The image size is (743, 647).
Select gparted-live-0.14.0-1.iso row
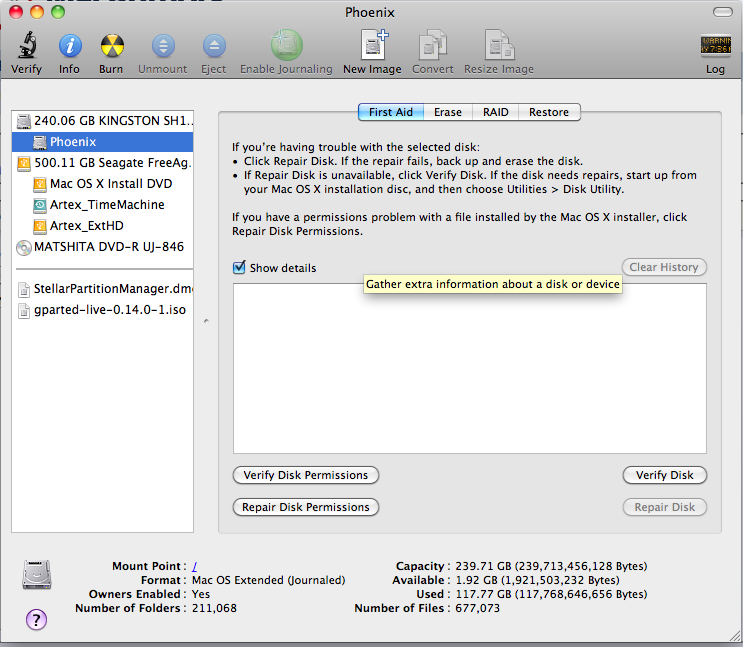click(102, 310)
